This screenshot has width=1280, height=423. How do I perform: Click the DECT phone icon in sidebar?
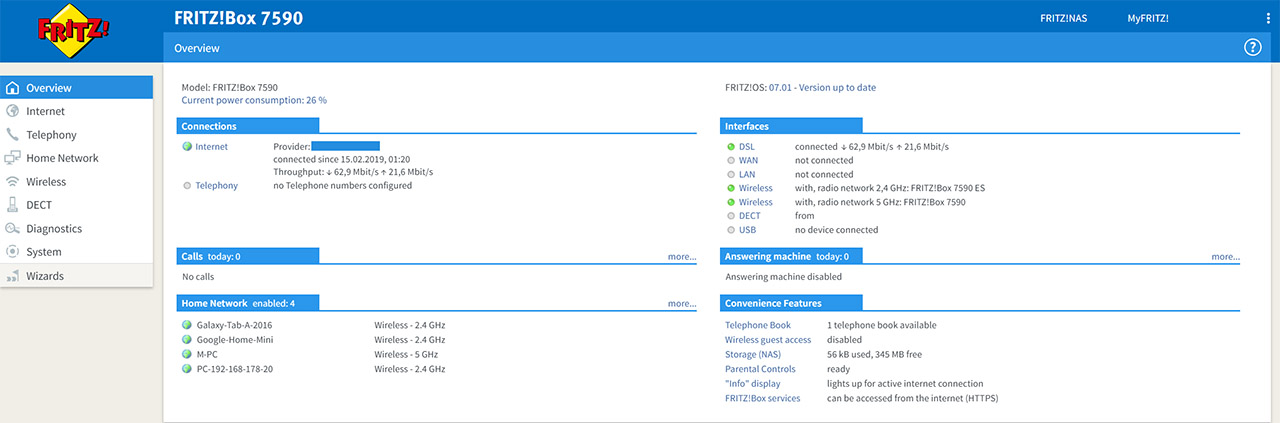tap(13, 205)
